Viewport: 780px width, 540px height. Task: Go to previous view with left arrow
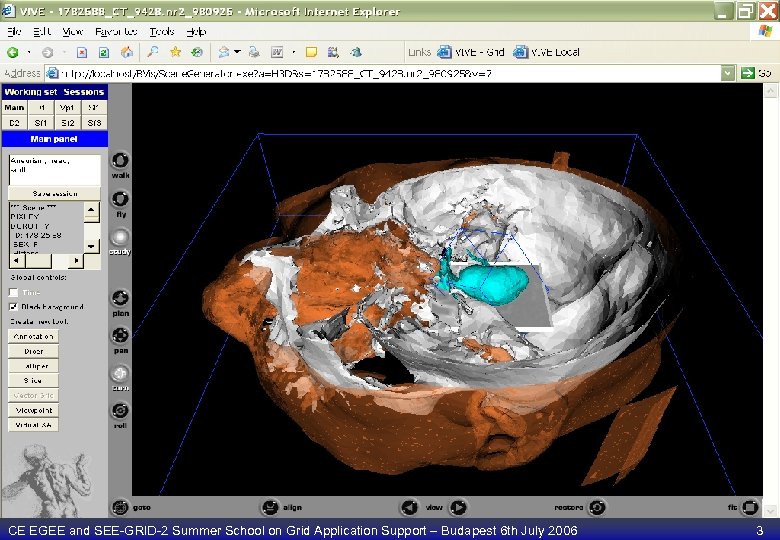point(409,507)
